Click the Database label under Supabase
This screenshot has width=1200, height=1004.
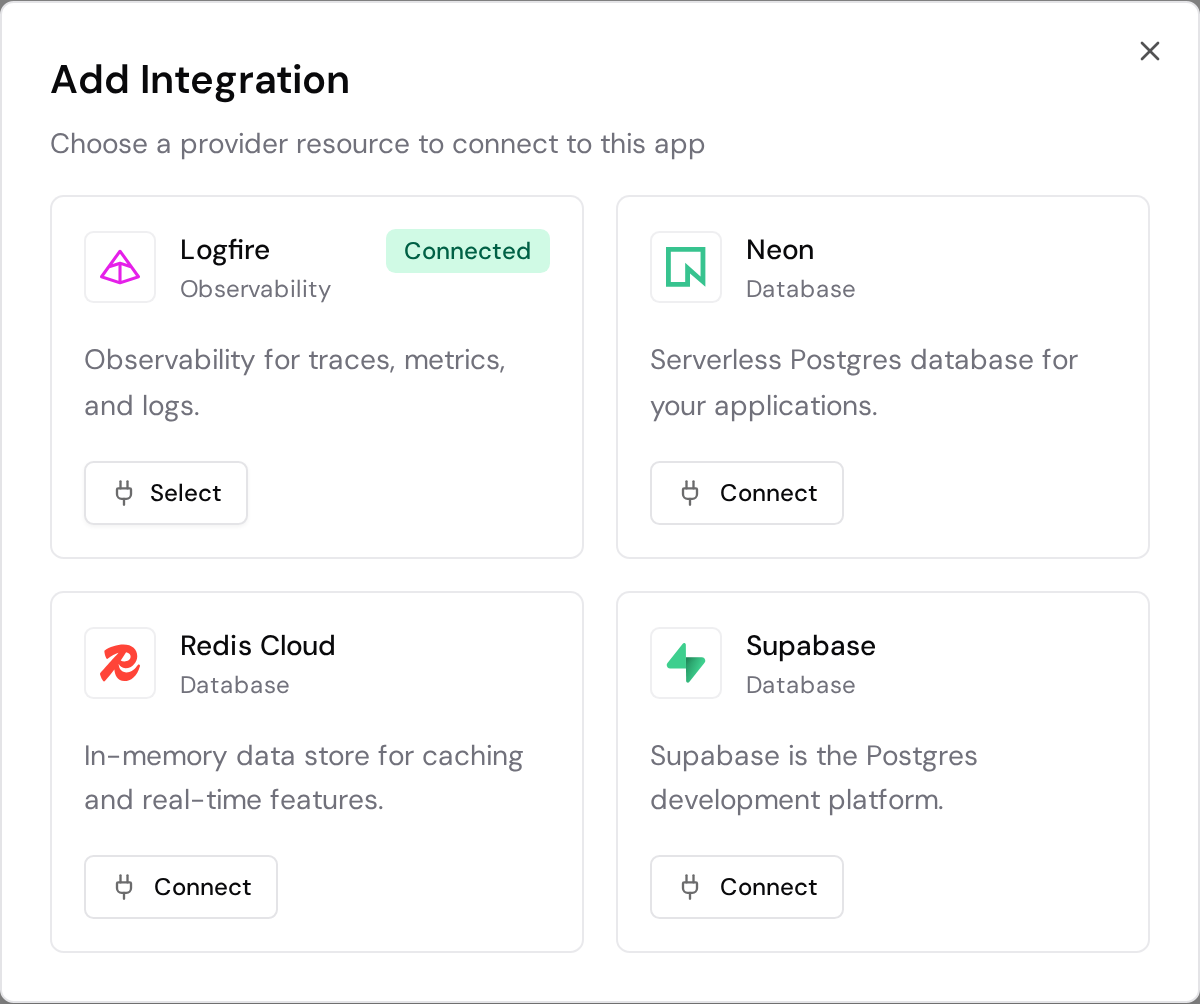[801, 685]
